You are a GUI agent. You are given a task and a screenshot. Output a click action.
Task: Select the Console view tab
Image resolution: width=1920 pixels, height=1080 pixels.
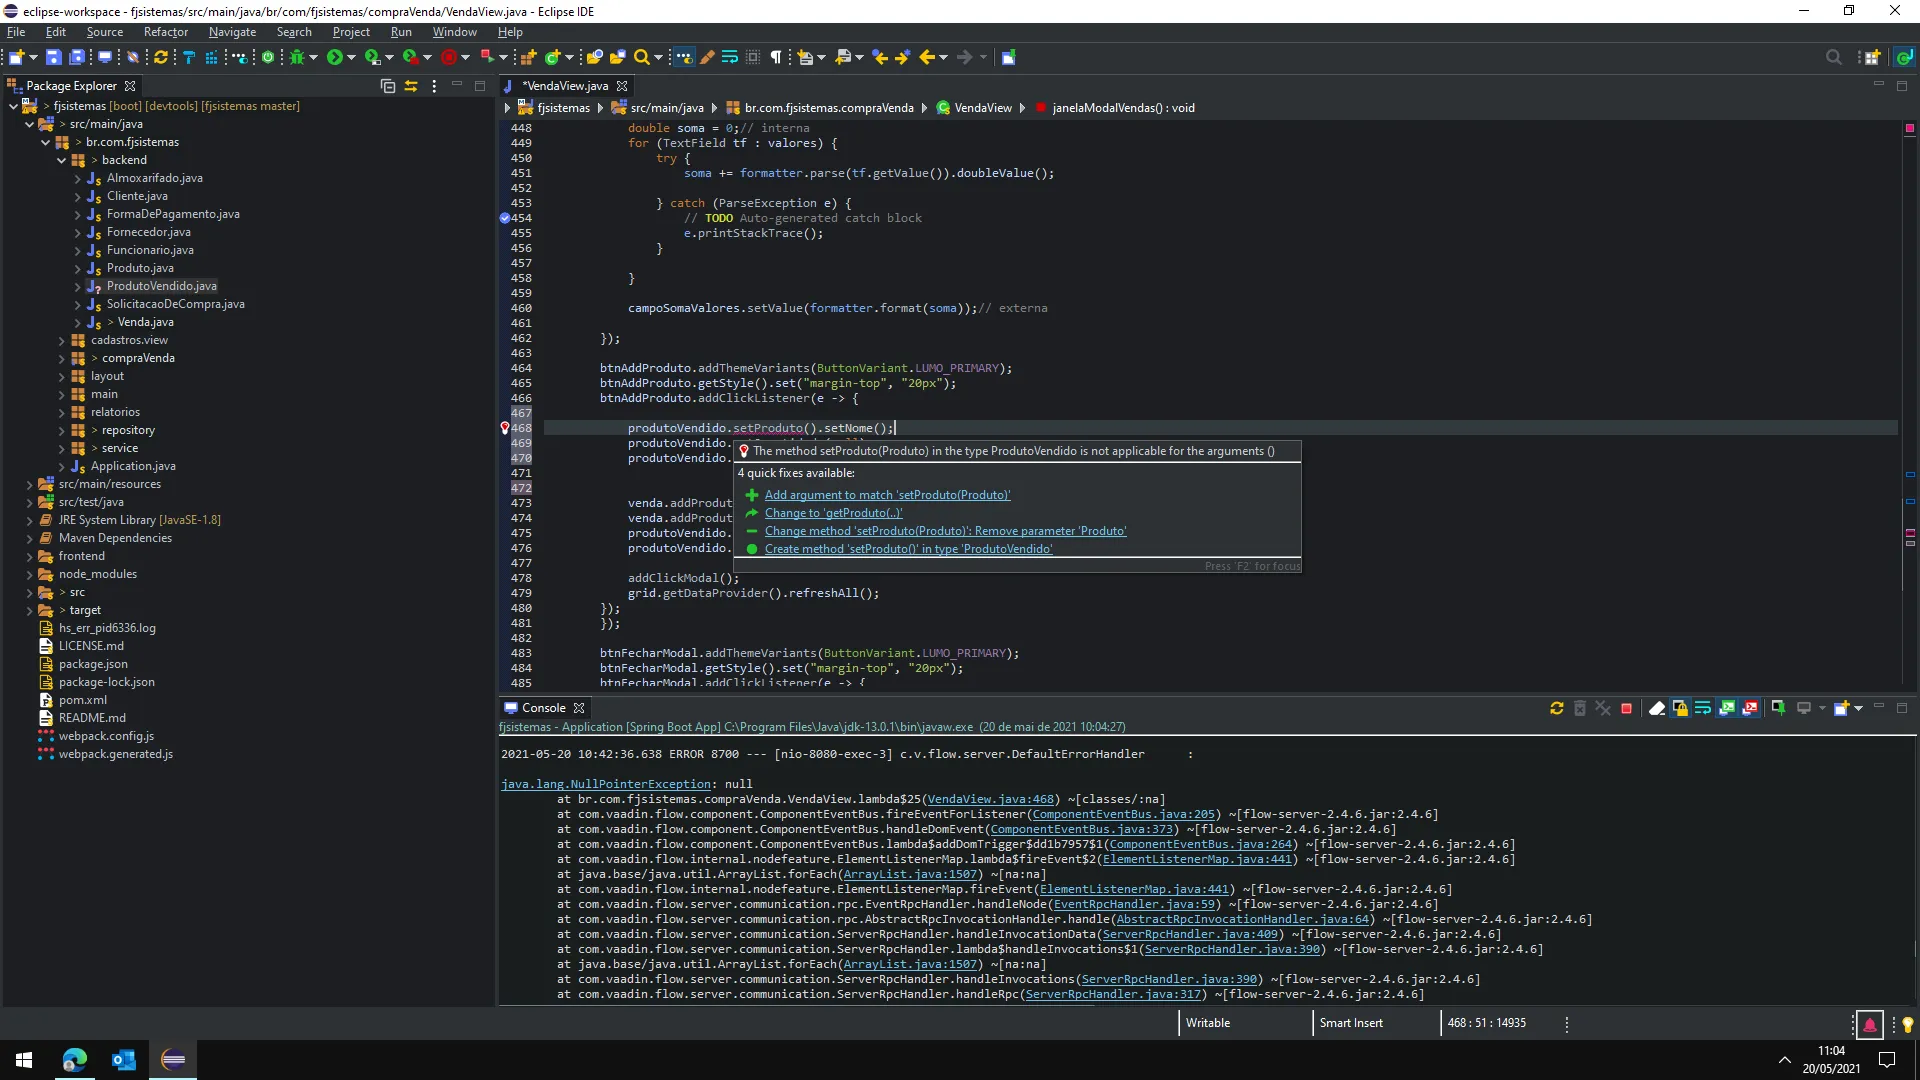(543, 708)
